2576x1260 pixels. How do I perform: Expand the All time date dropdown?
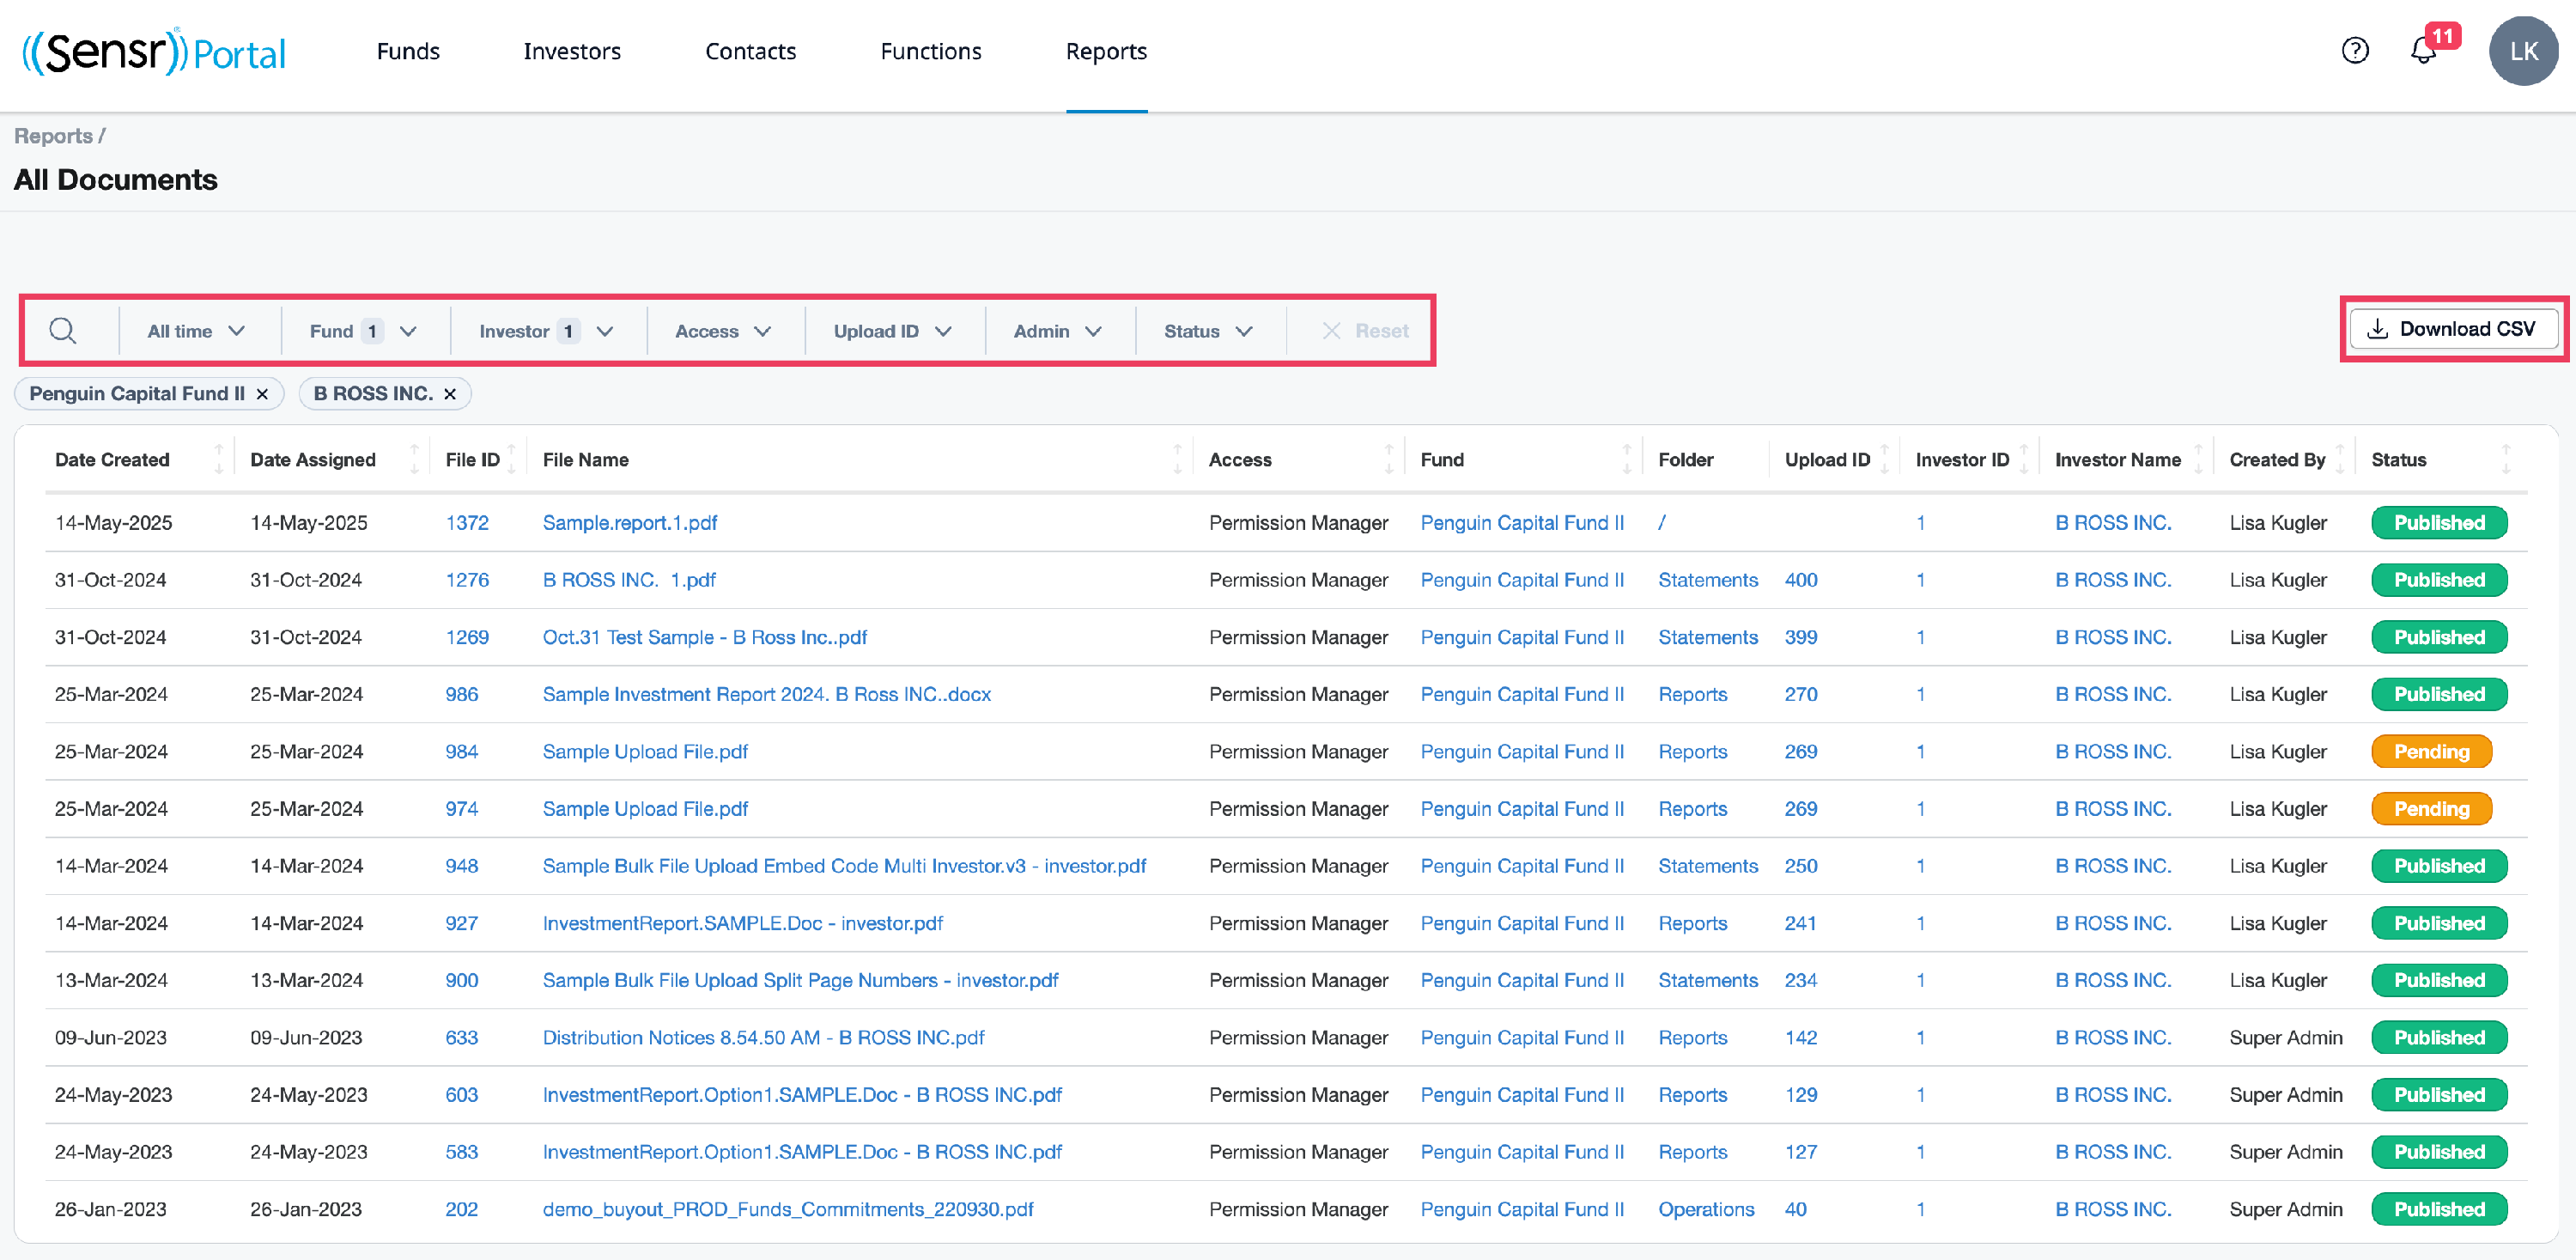(196, 331)
